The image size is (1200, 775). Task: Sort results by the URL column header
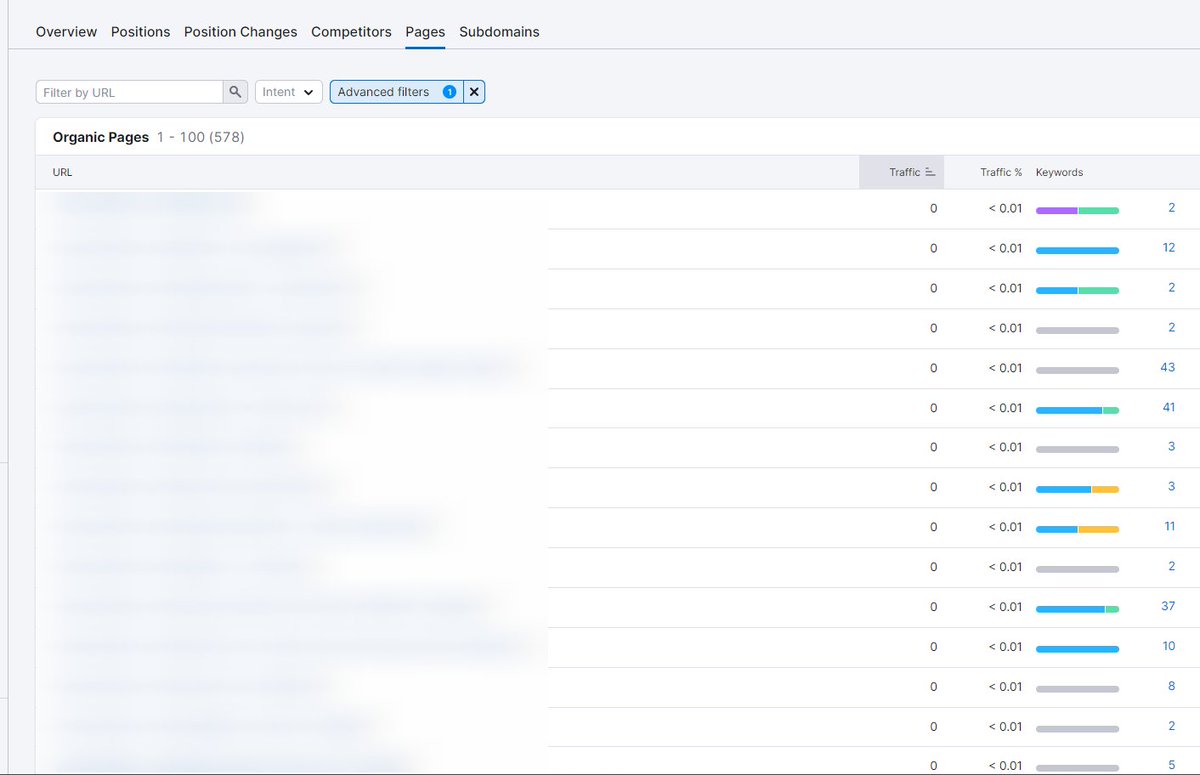[61, 171]
